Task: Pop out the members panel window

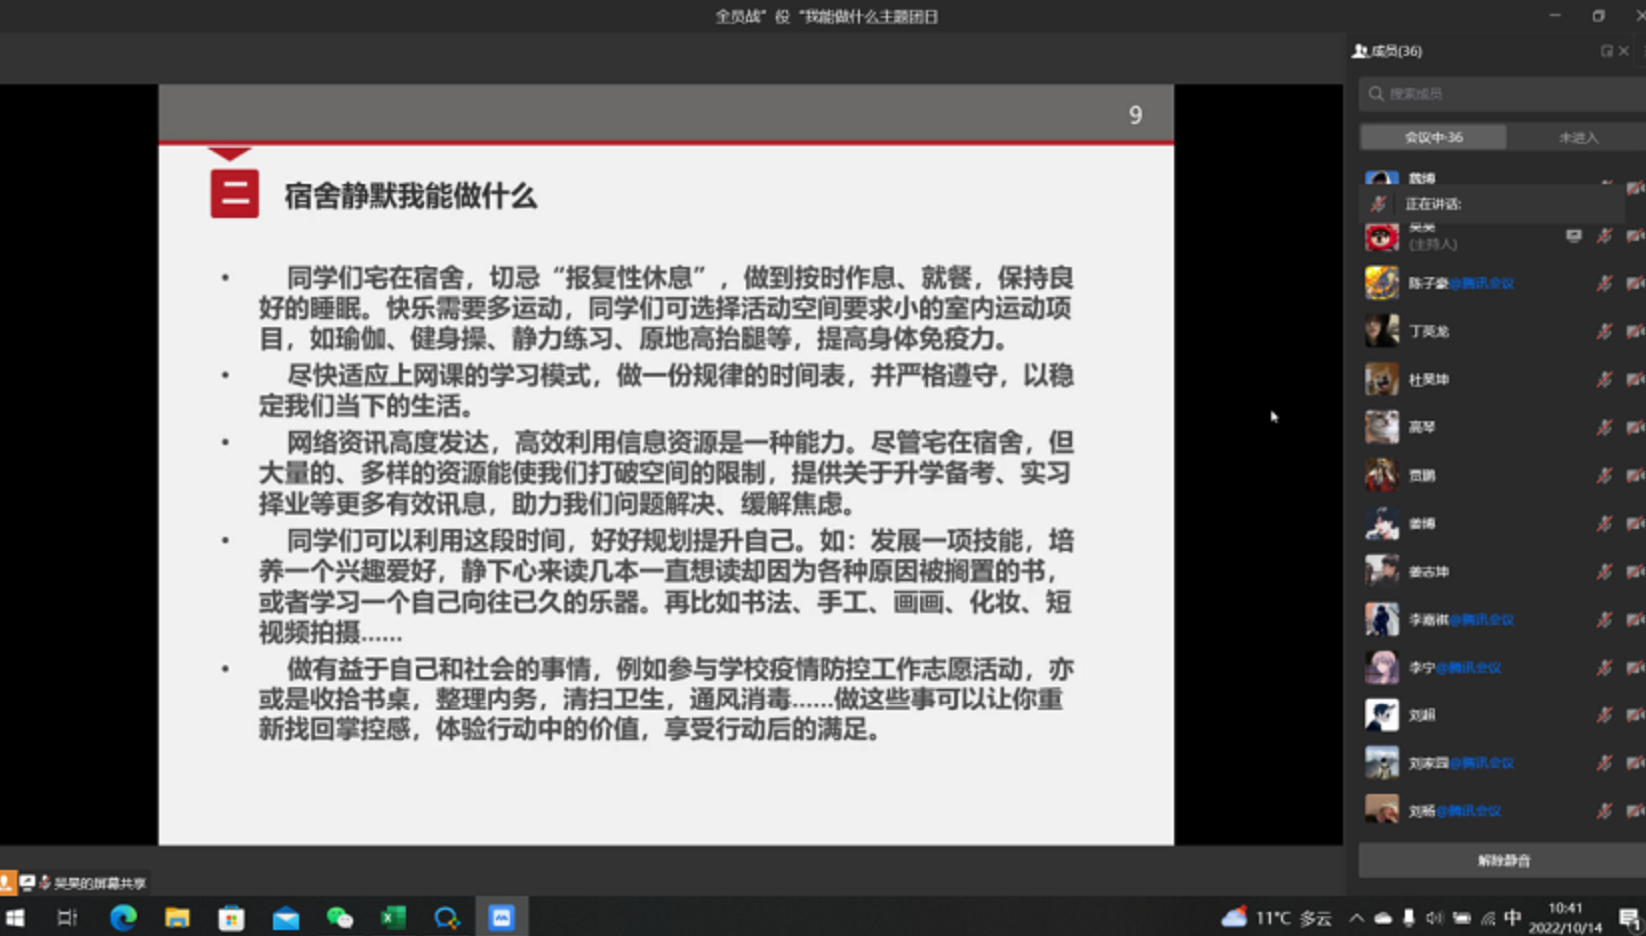Action: point(1606,51)
